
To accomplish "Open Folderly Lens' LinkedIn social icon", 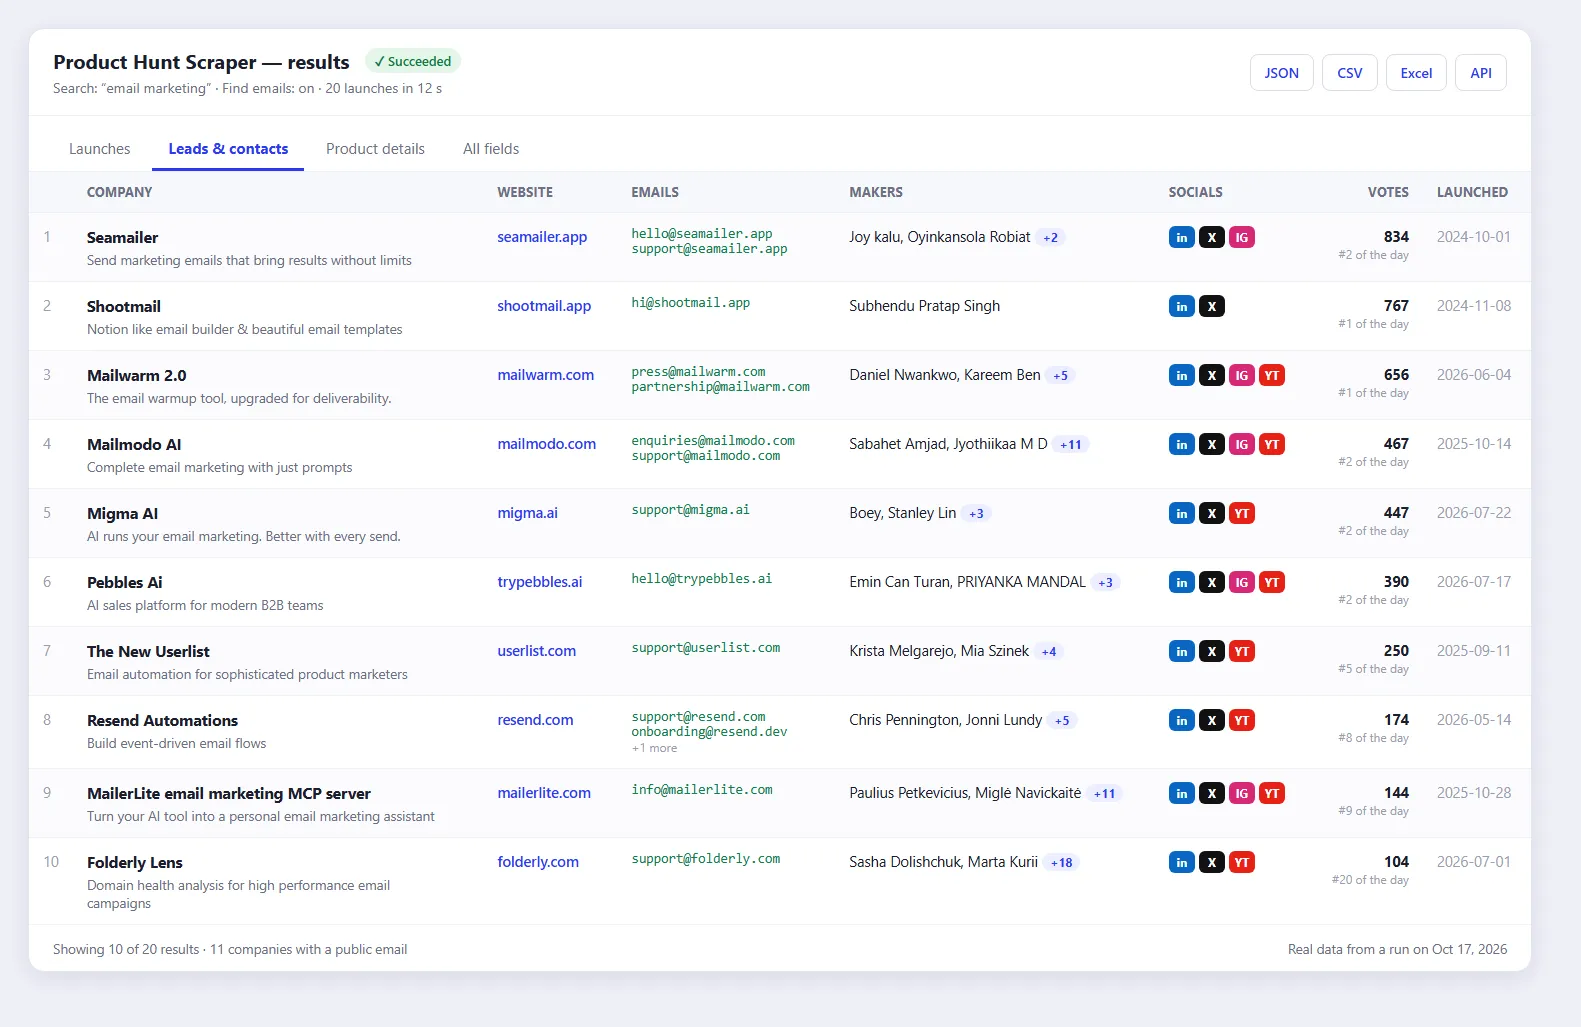I will coord(1181,862).
